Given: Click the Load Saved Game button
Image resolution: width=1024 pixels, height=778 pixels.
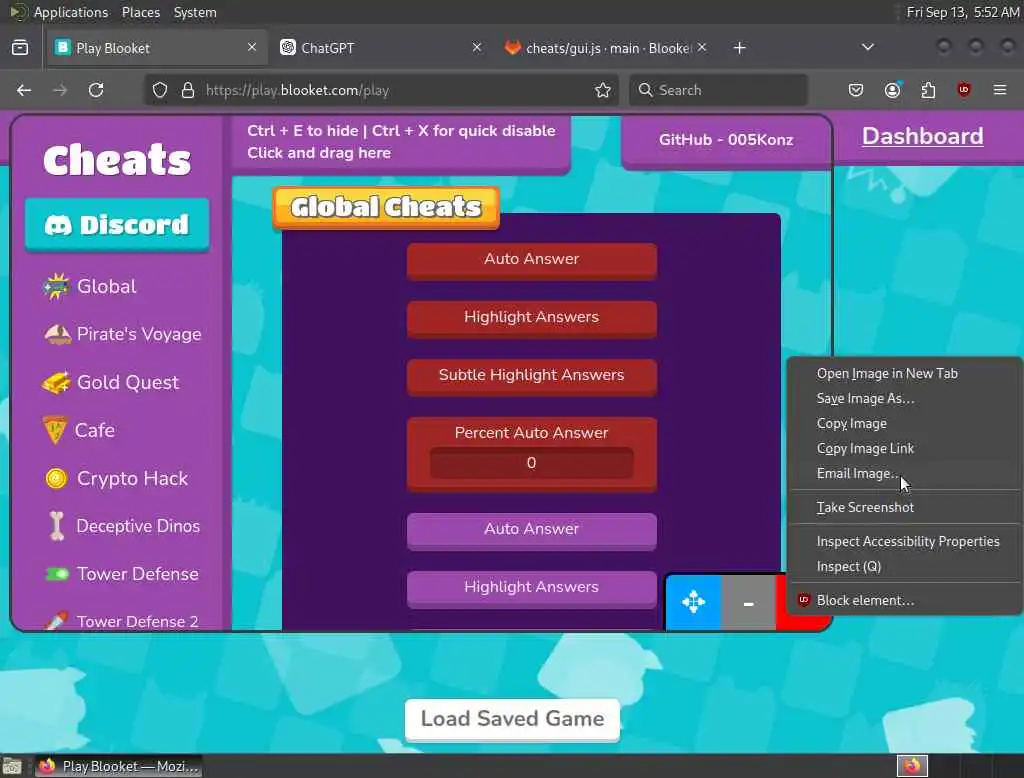Looking at the screenshot, I should 512,720.
